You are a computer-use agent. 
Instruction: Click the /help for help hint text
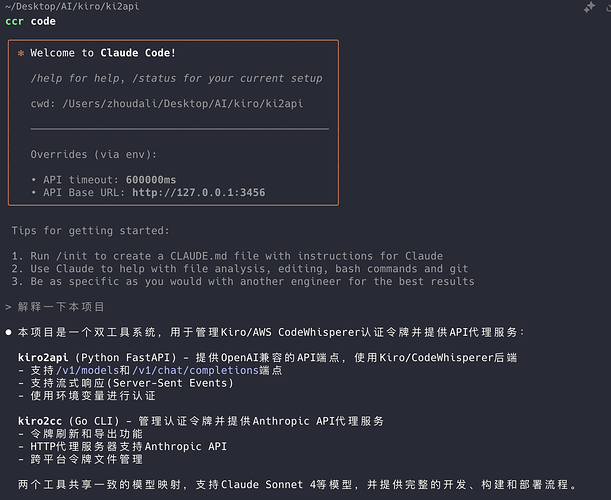[78, 78]
